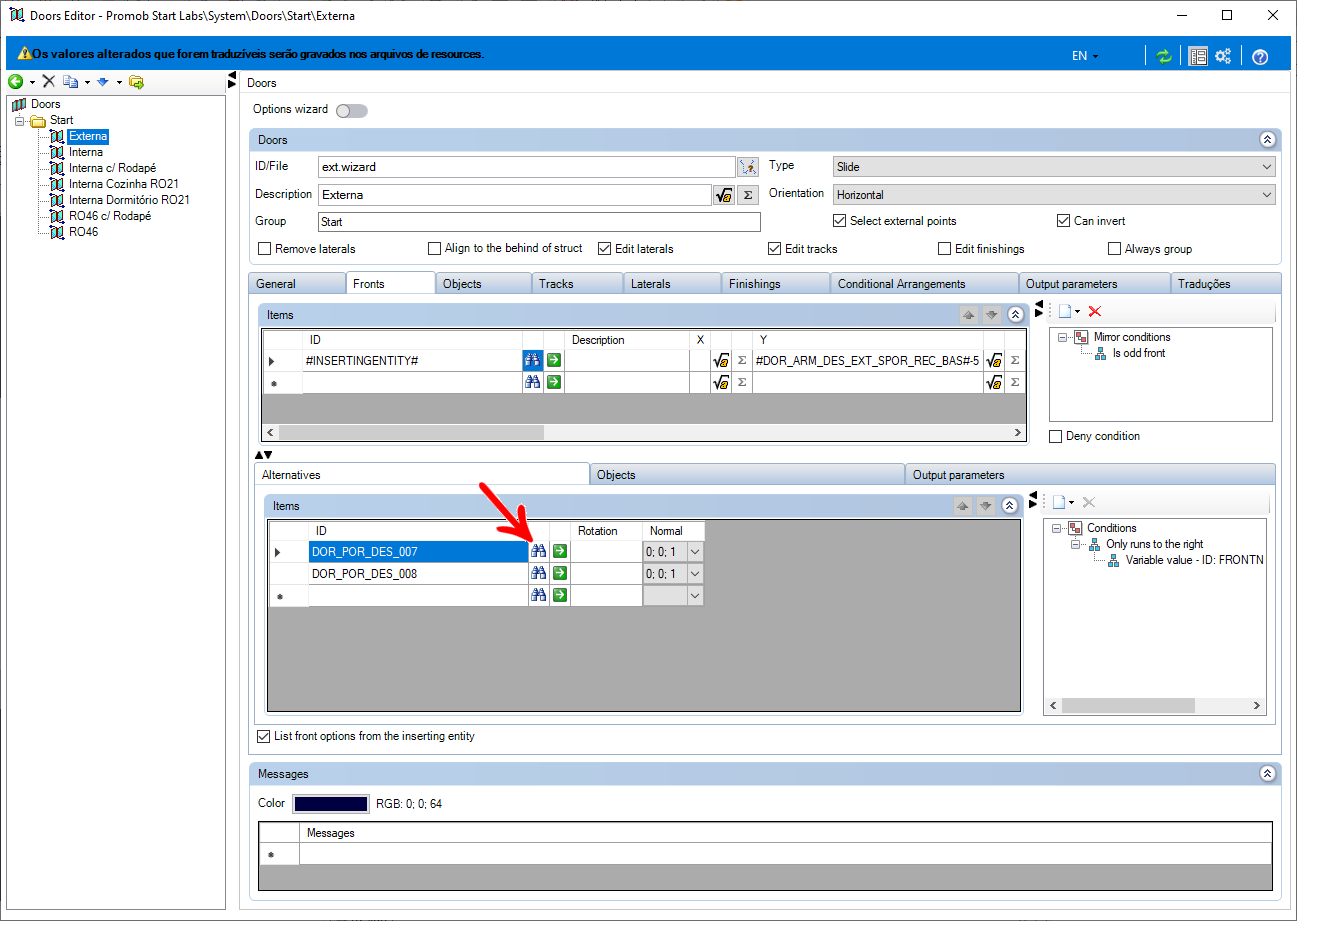Click the X delete icon in left toolbar

pyautogui.click(x=48, y=82)
